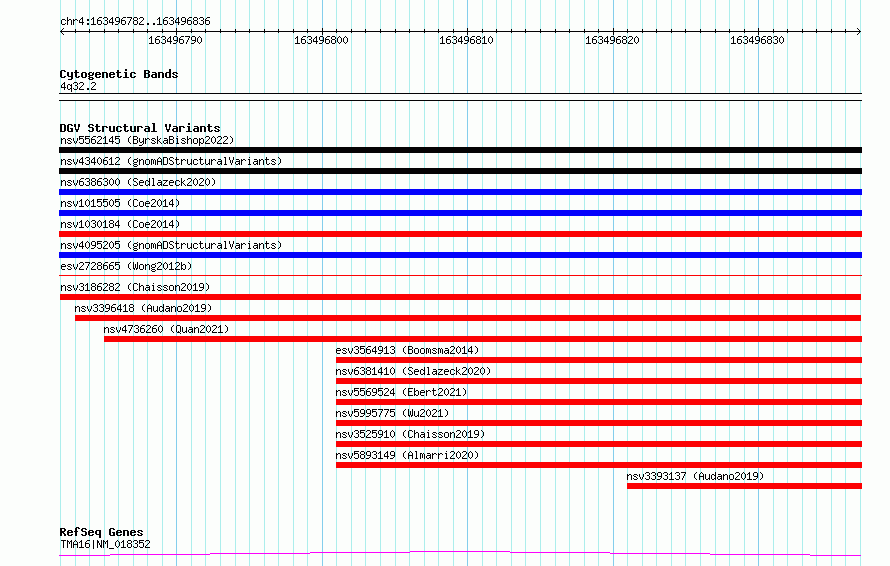The width and height of the screenshot is (890, 566).
Task: Open variant nsv1030184 (Coe2014)
Action: point(120,224)
